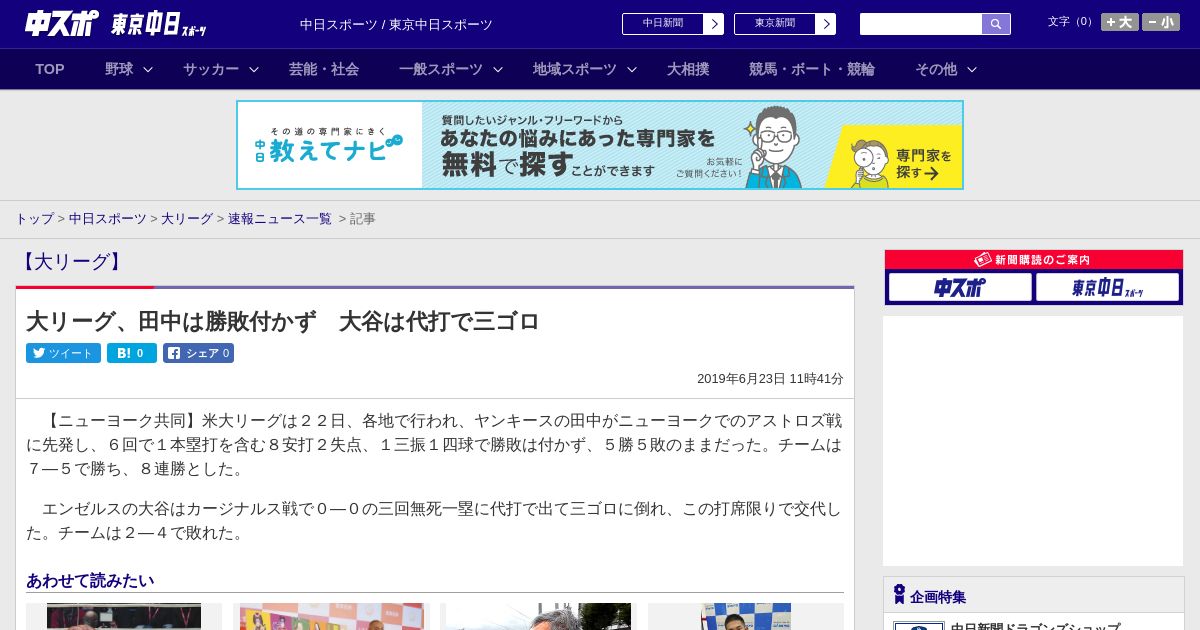Viewport: 1200px width, 630px height.
Task: Expand the 一般スポーツ dropdown chevron
Action: pyautogui.click(x=498, y=69)
